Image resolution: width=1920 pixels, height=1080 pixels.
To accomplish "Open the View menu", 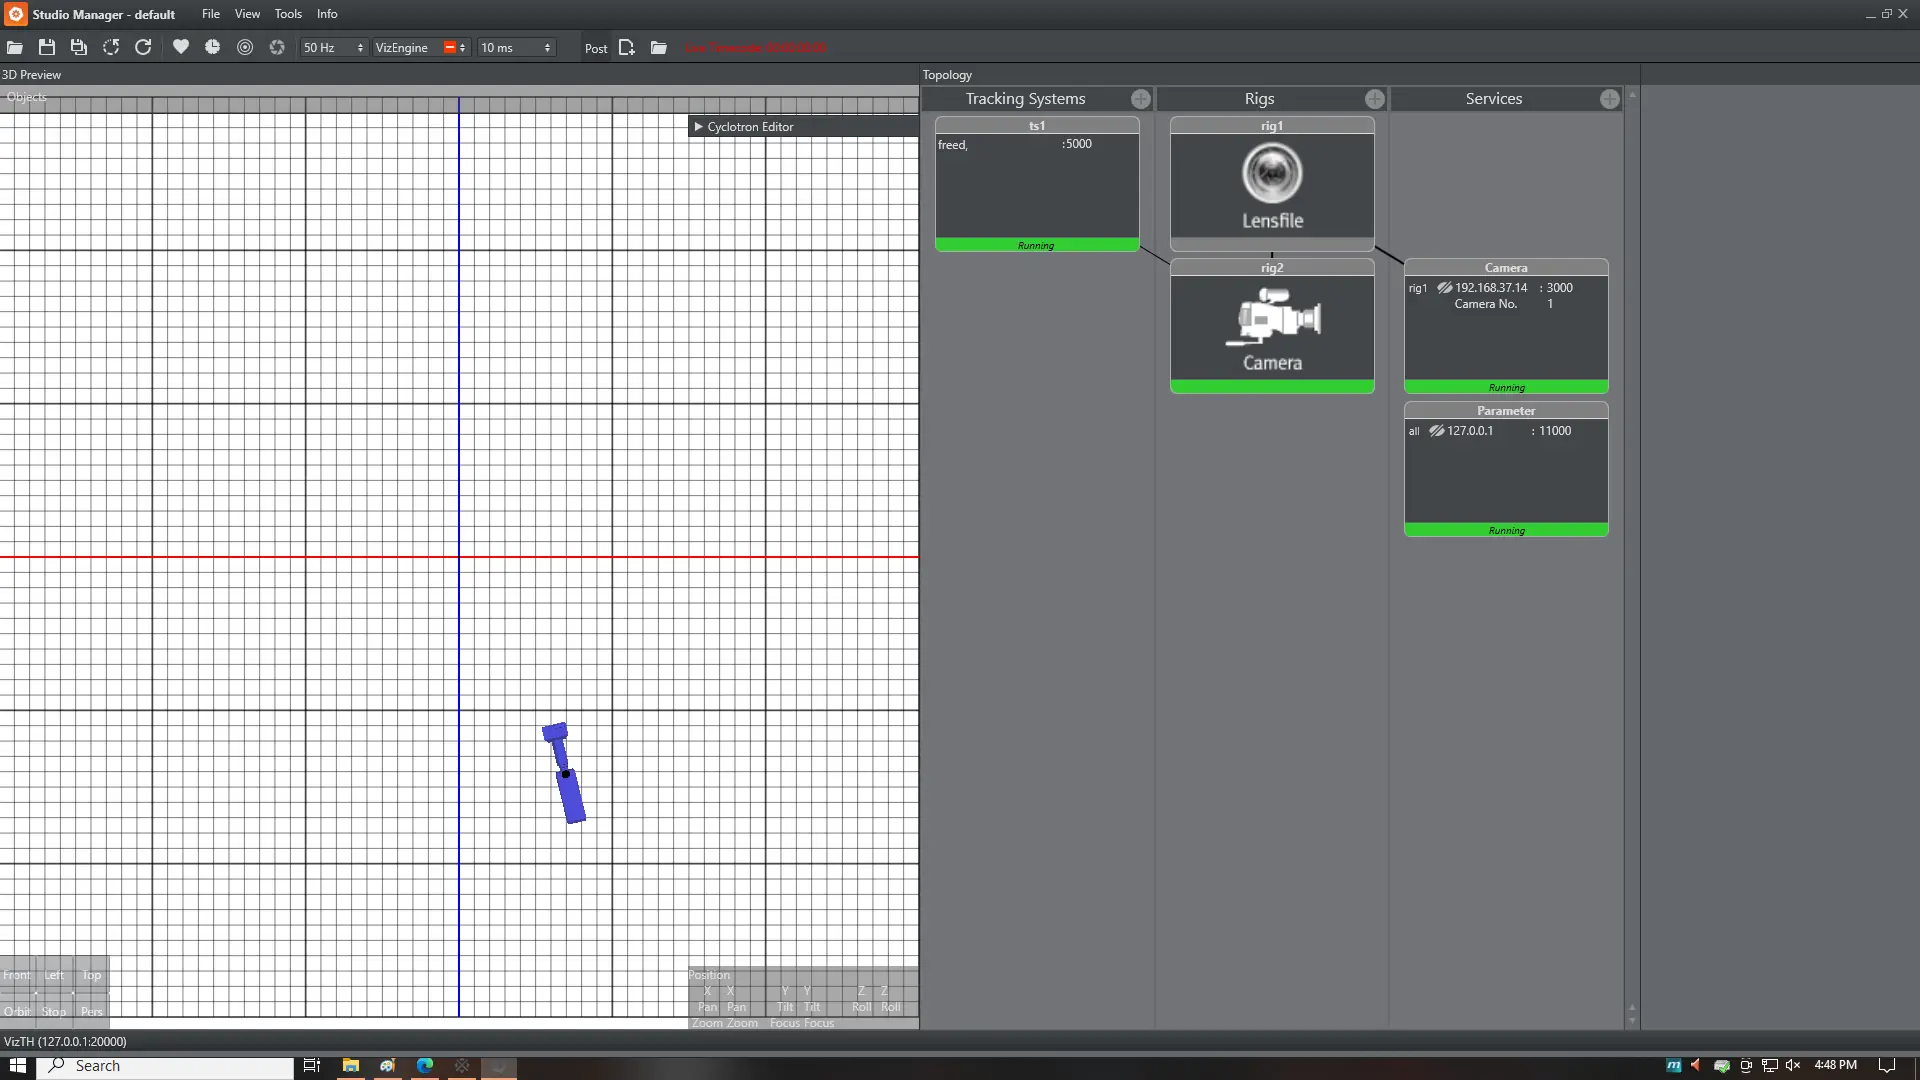I will (247, 14).
